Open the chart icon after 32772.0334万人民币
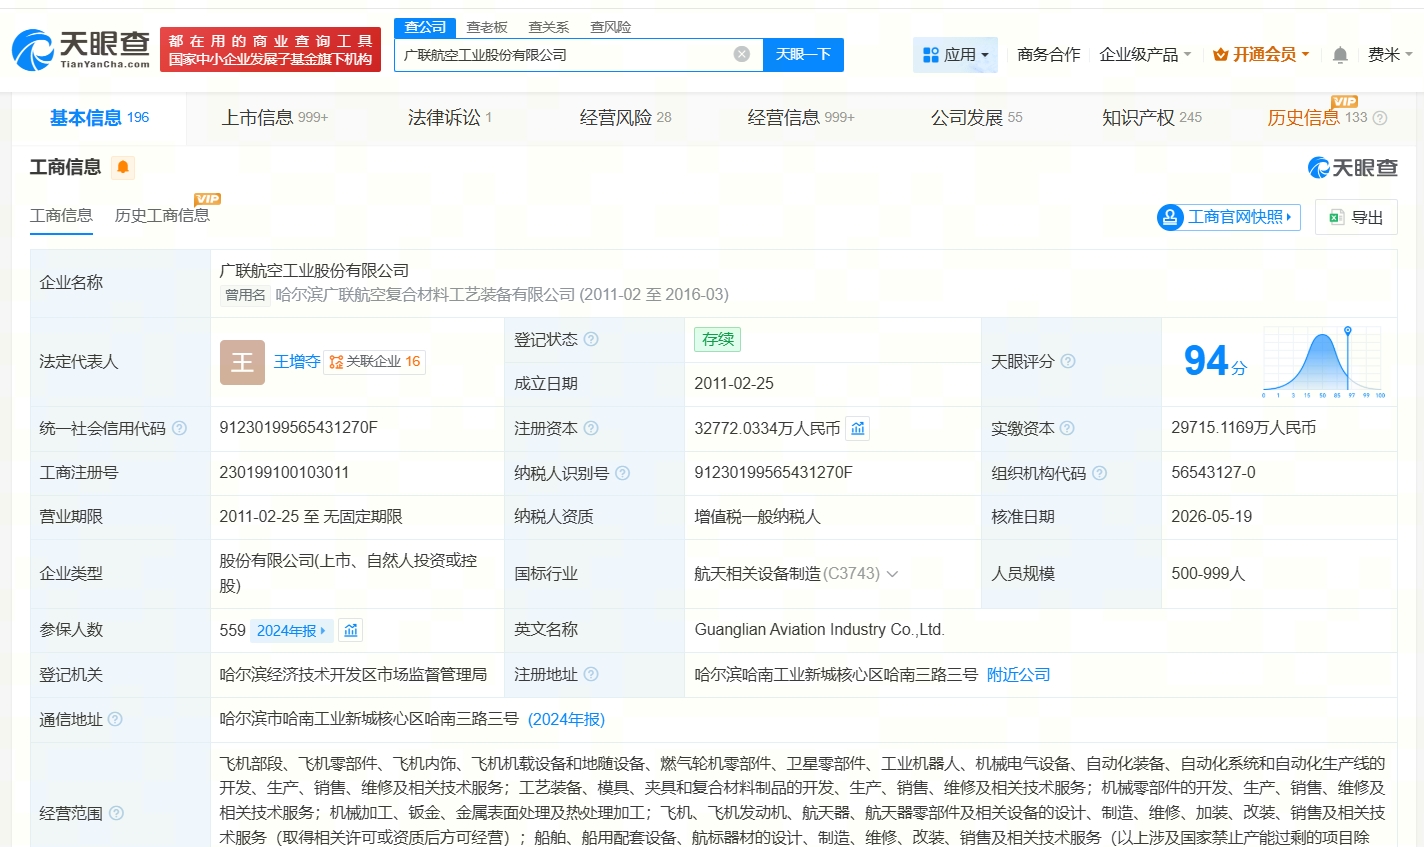 click(x=858, y=428)
